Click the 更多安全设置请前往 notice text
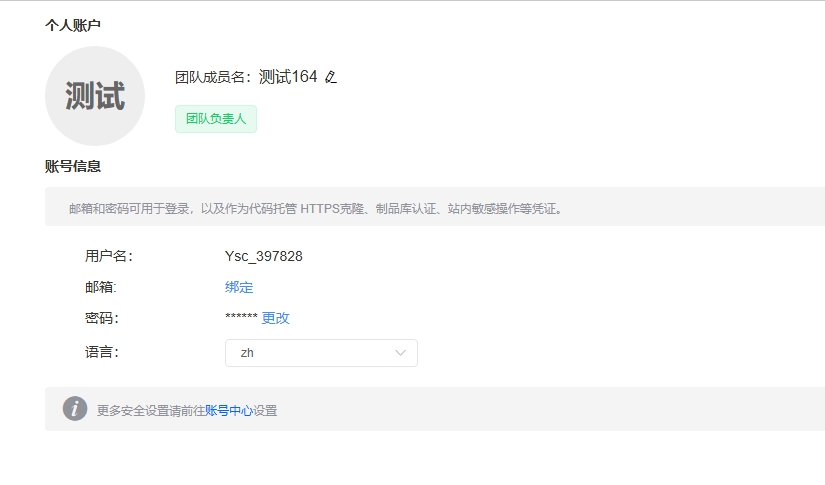Screen dimensions: 825x485 point(150,410)
